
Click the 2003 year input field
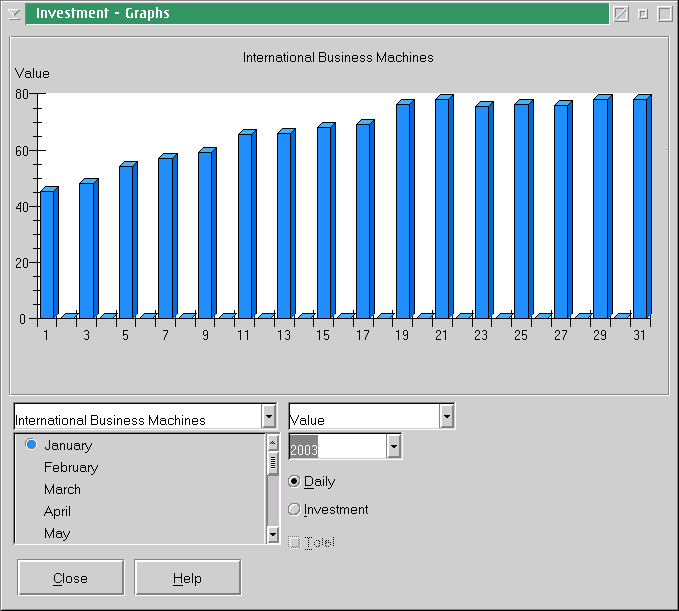pos(338,446)
